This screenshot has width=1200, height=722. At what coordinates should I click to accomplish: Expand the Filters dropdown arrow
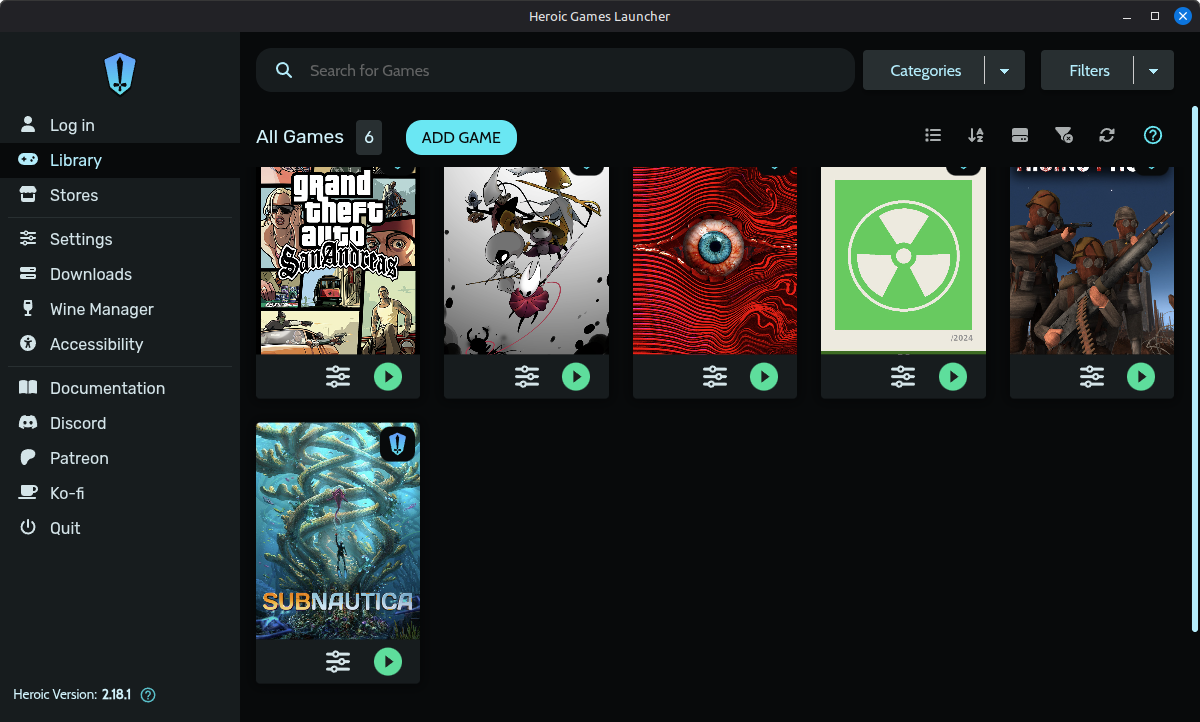click(x=1154, y=70)
